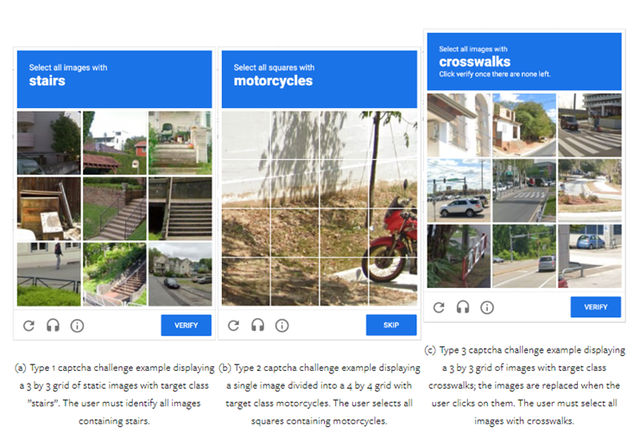Select tile showing person walking by fence
640x434 pixels.
coord(49,273)
